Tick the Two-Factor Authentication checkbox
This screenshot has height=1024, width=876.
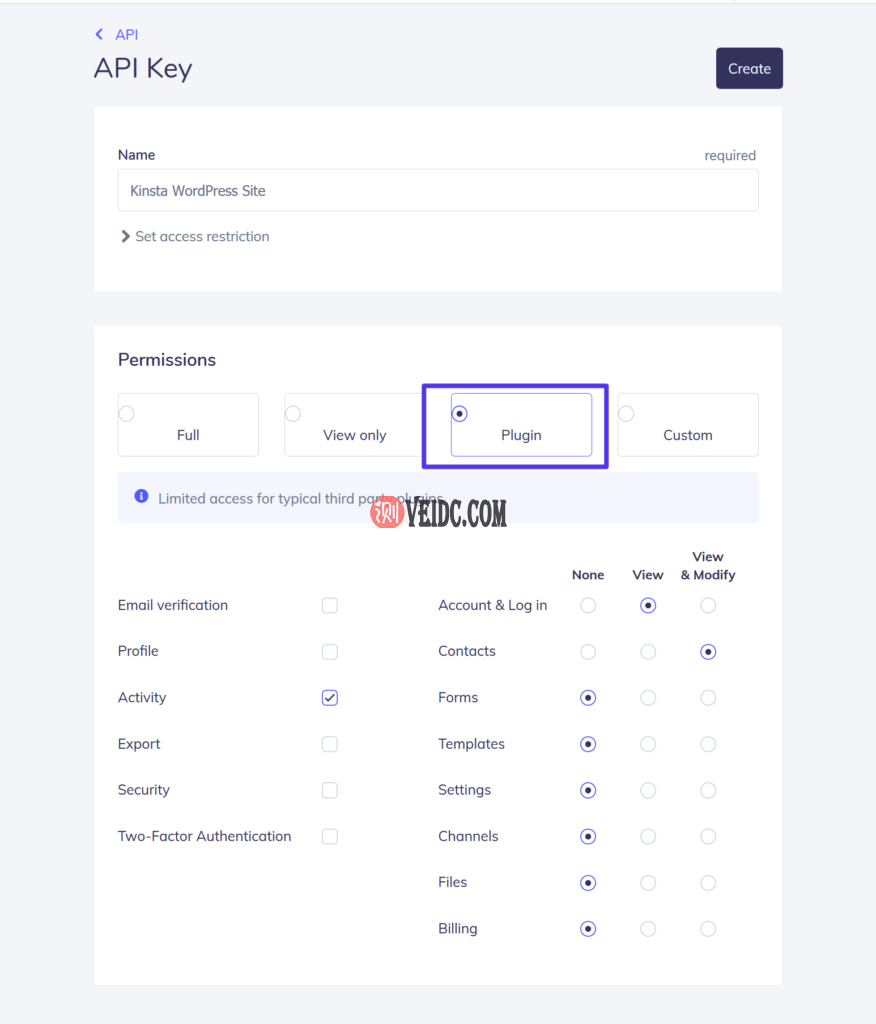coord(330,837)
